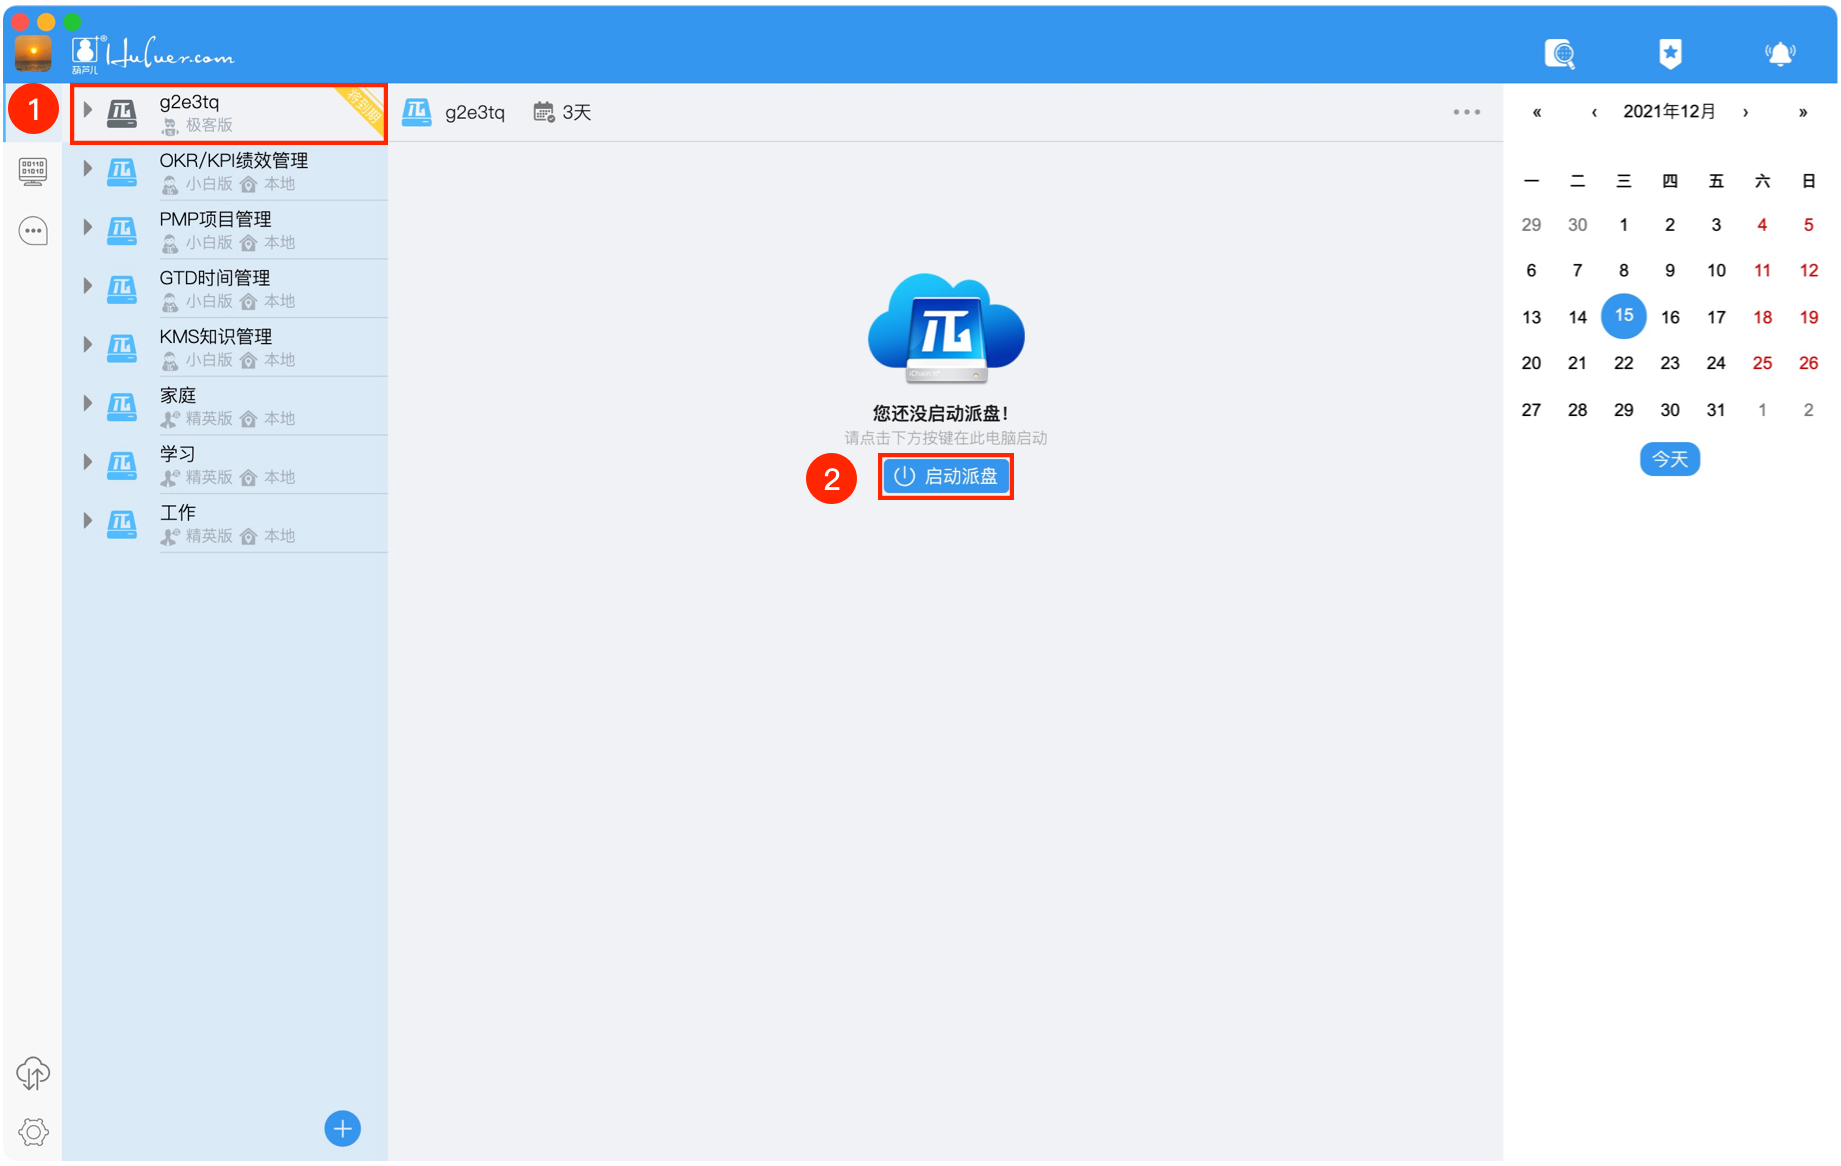This screenshot has width=1841, height=1166.
Task: Expand the 学习 entry
Action: click(x=88, y=462)
